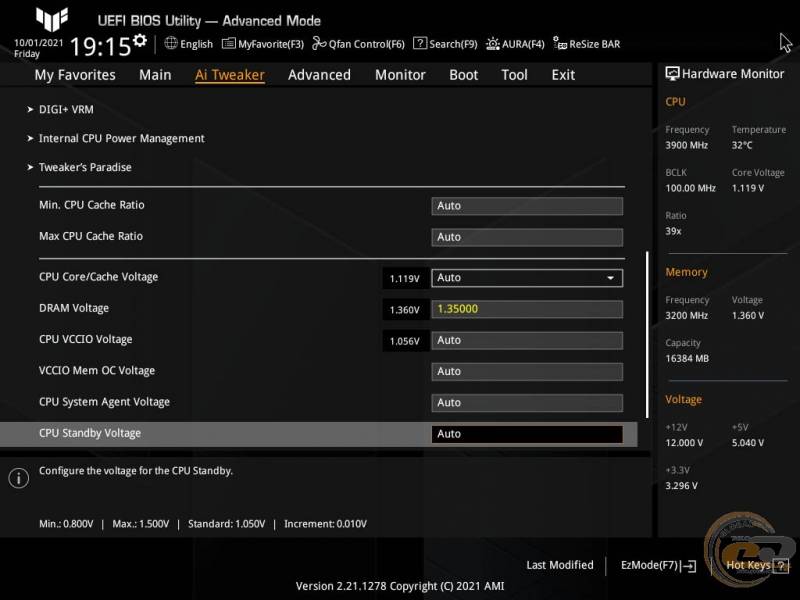Go to the Exit tab
The image size is (800, 600).
point(563,75)
